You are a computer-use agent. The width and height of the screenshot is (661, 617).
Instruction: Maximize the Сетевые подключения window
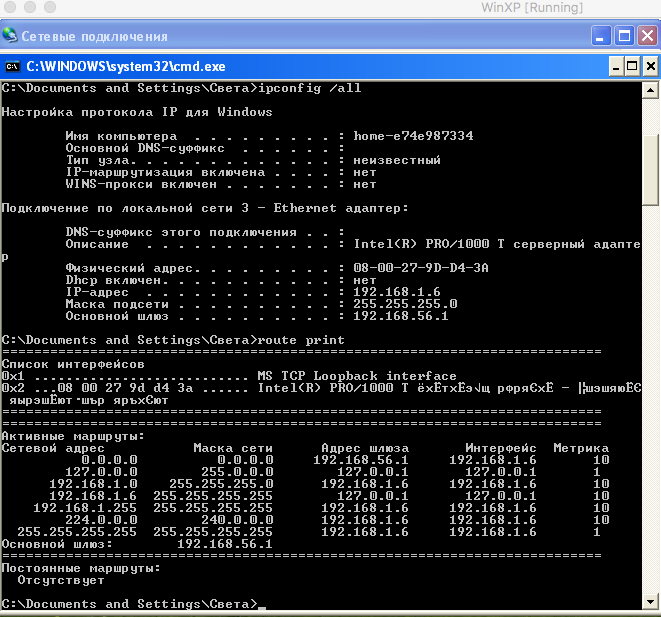624,36
